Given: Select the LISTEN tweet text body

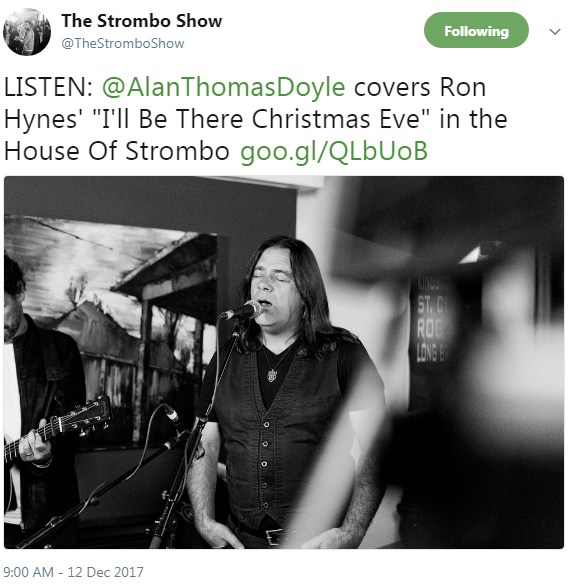Looking at the screenshot, I should (x=256, y=120).
